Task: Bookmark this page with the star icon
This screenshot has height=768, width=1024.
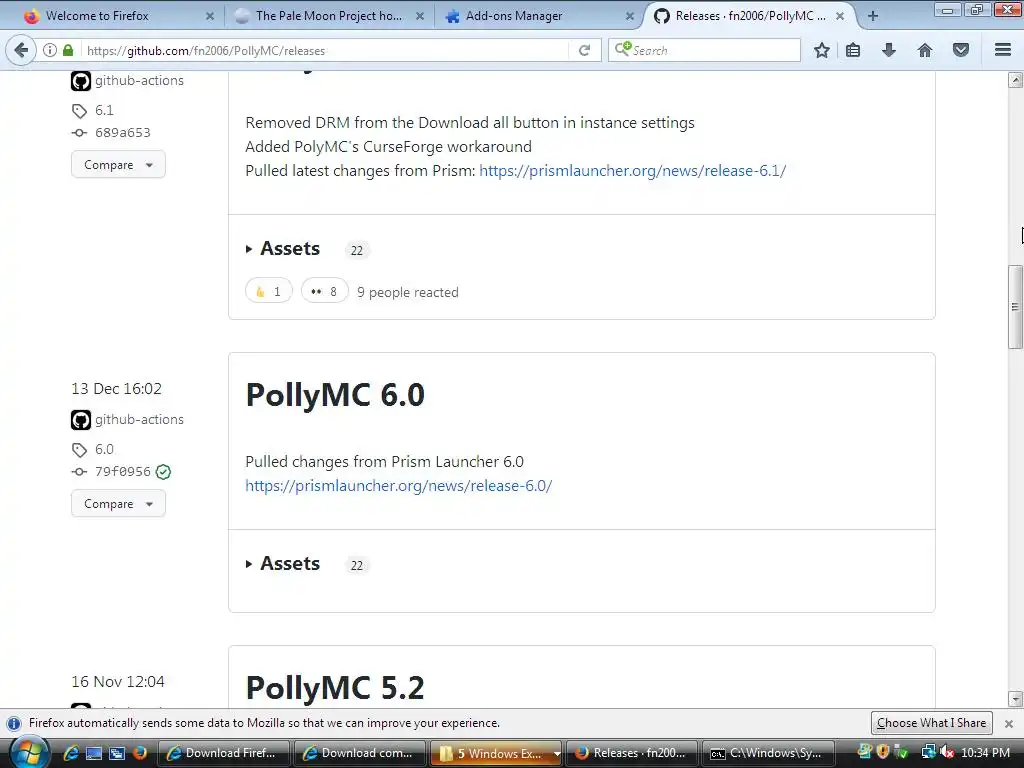Action: pos(822,50)
